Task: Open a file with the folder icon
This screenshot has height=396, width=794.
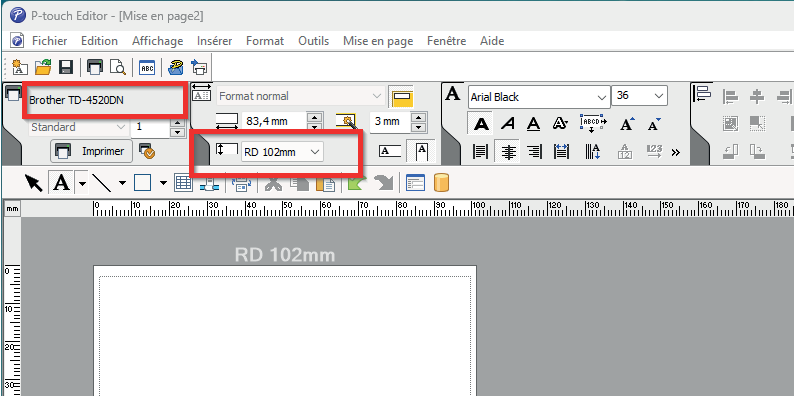Action: pyautogui.click(x=43, y=67)
